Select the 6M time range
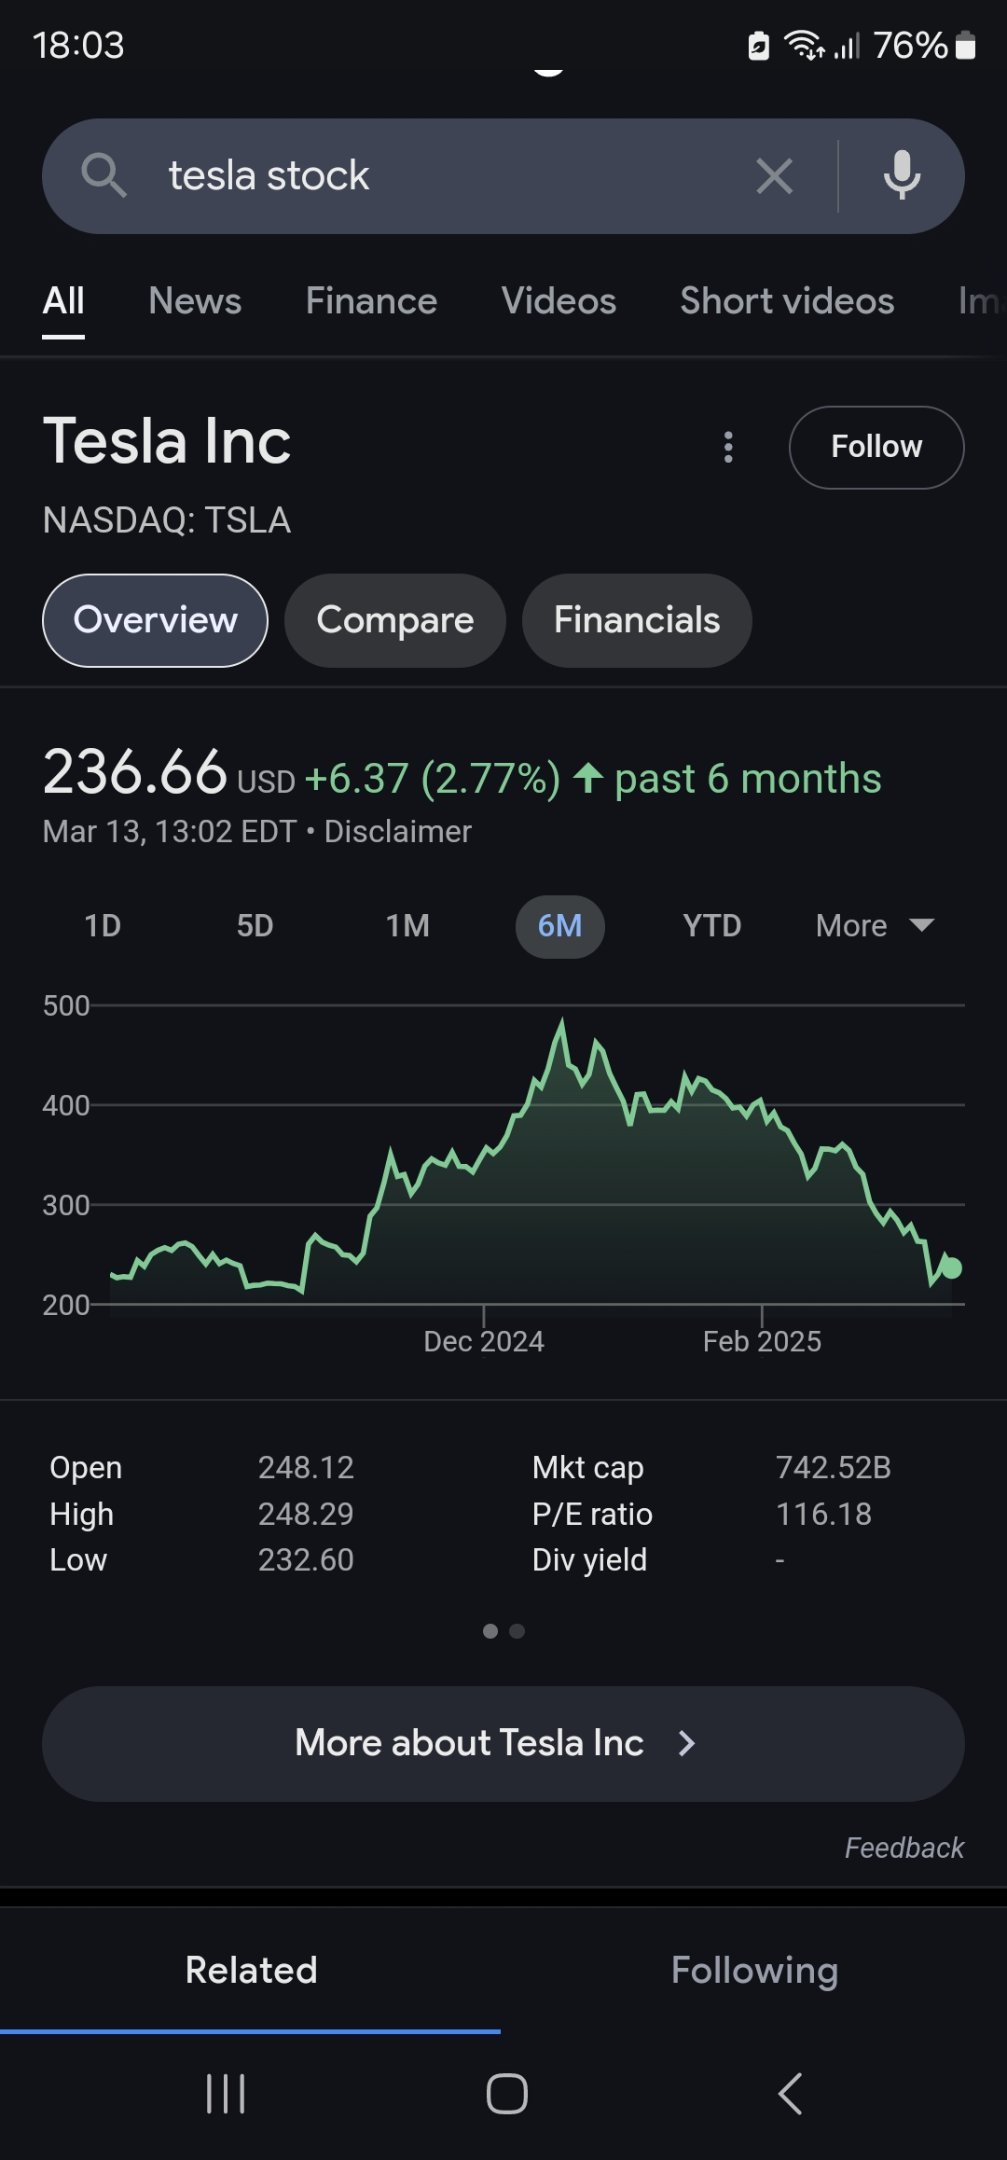 click(560, 926)
